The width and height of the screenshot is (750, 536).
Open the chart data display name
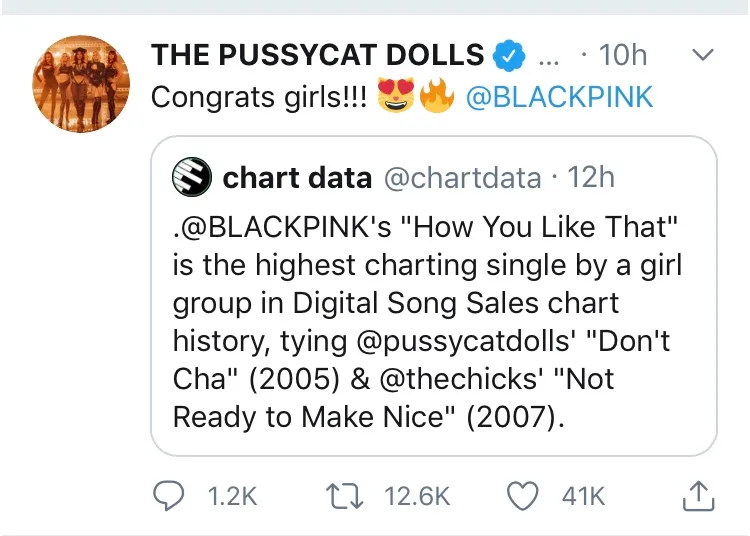coord(297,178)
